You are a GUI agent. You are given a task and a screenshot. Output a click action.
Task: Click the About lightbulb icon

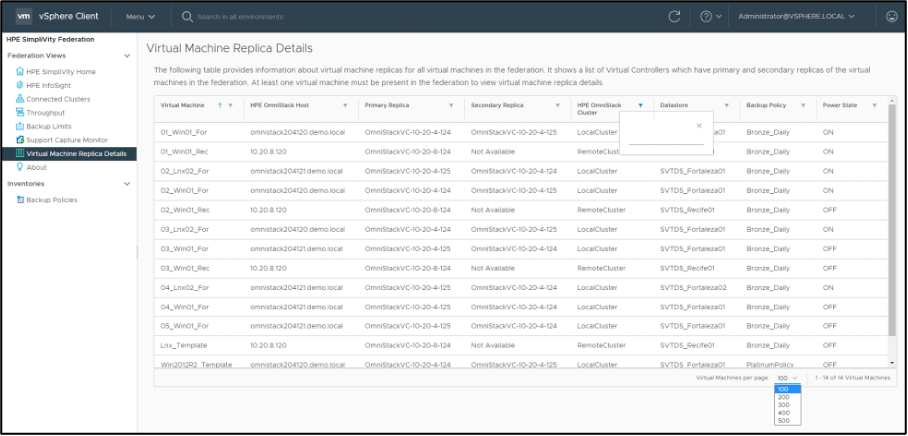[20, 167]
